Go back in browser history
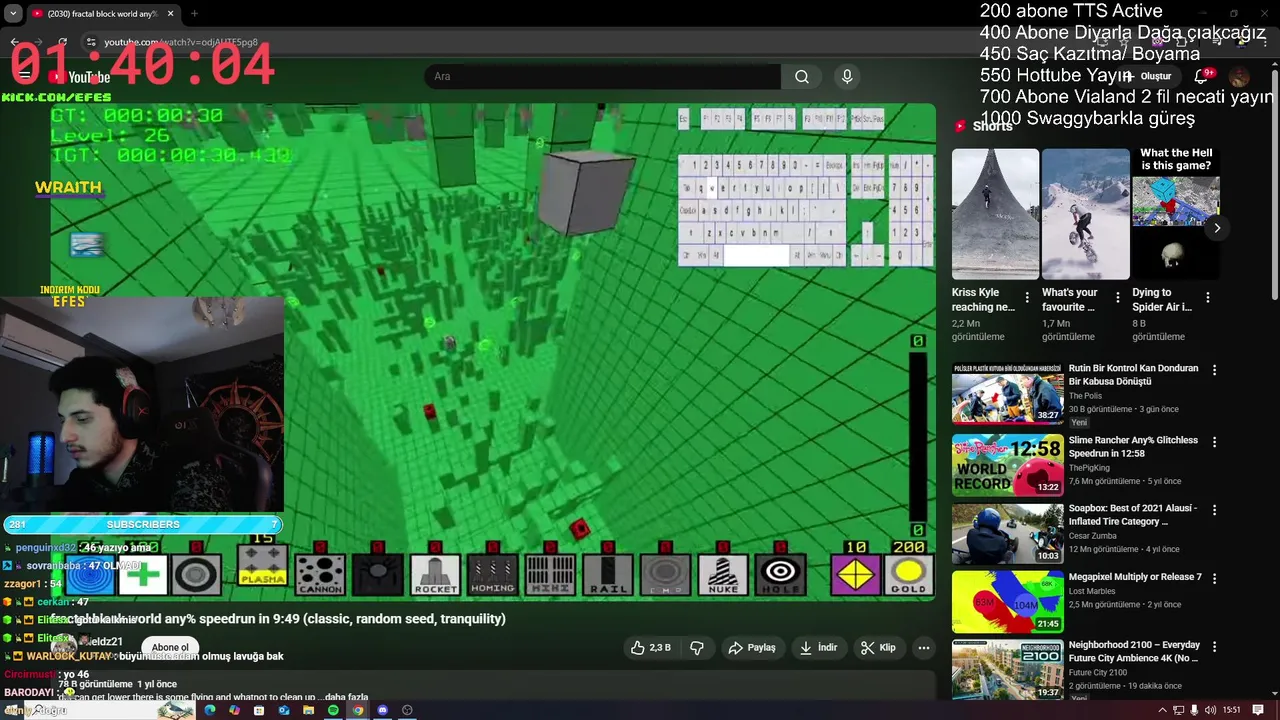 pos(15,42)
